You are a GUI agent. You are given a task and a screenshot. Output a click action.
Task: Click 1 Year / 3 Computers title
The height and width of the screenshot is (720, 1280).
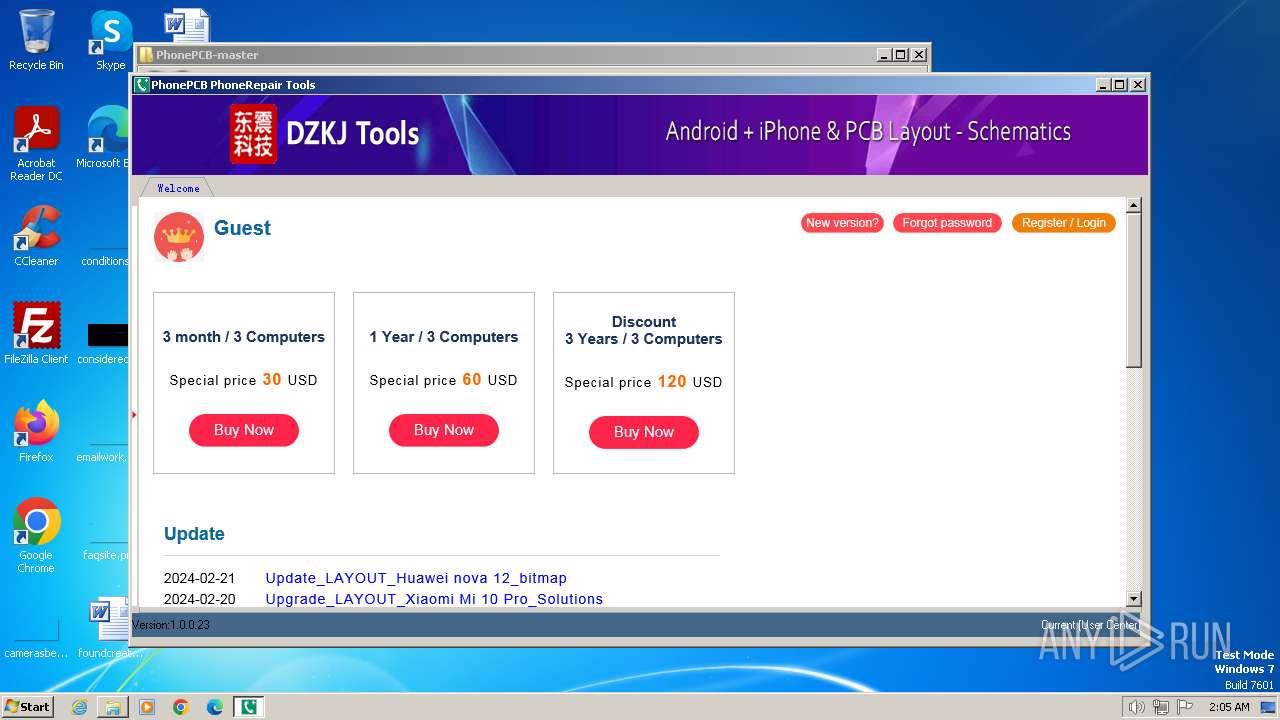pos(444,337)
